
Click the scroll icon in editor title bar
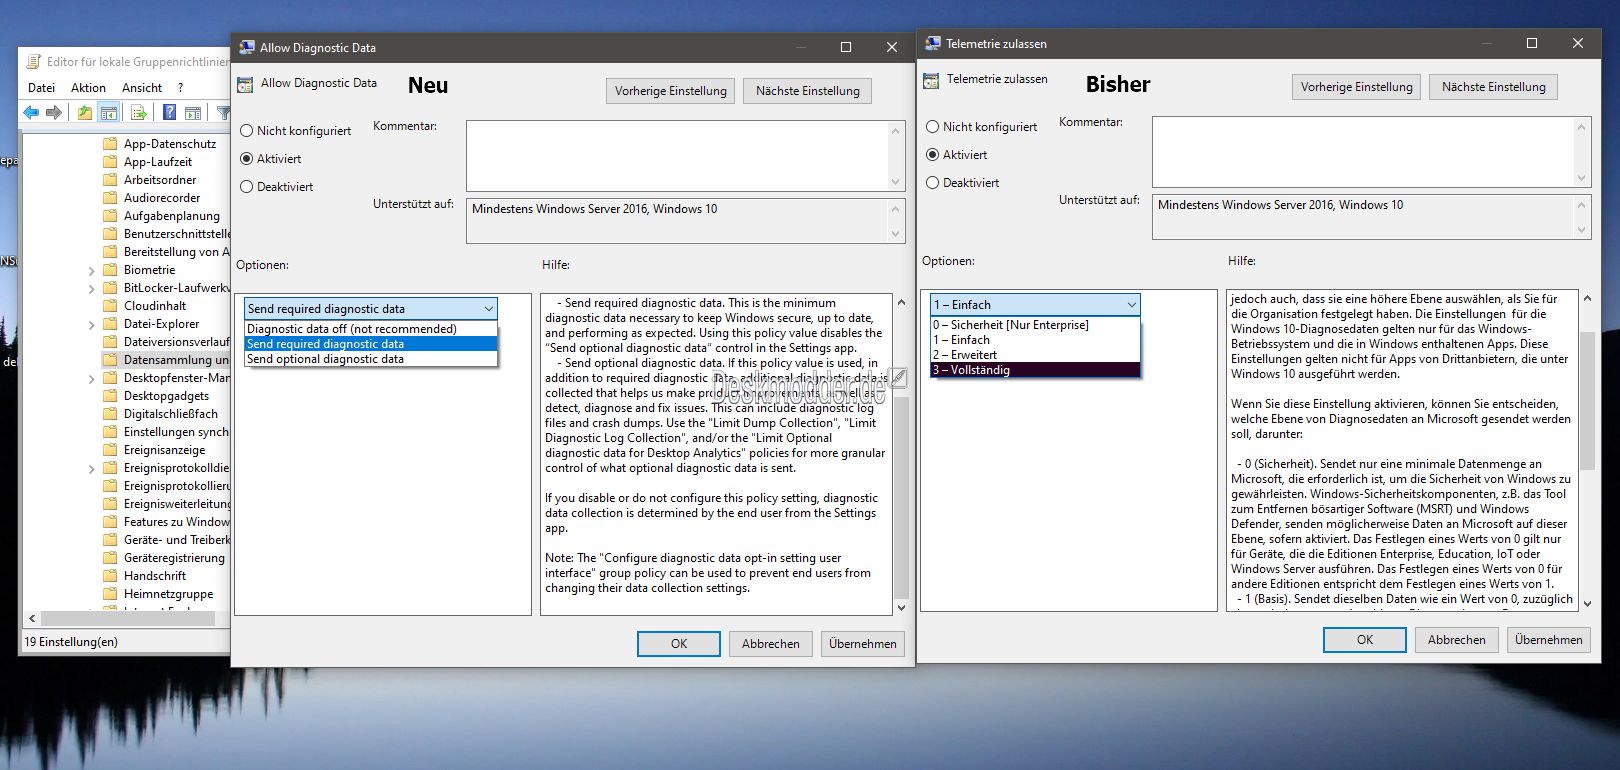34,62
